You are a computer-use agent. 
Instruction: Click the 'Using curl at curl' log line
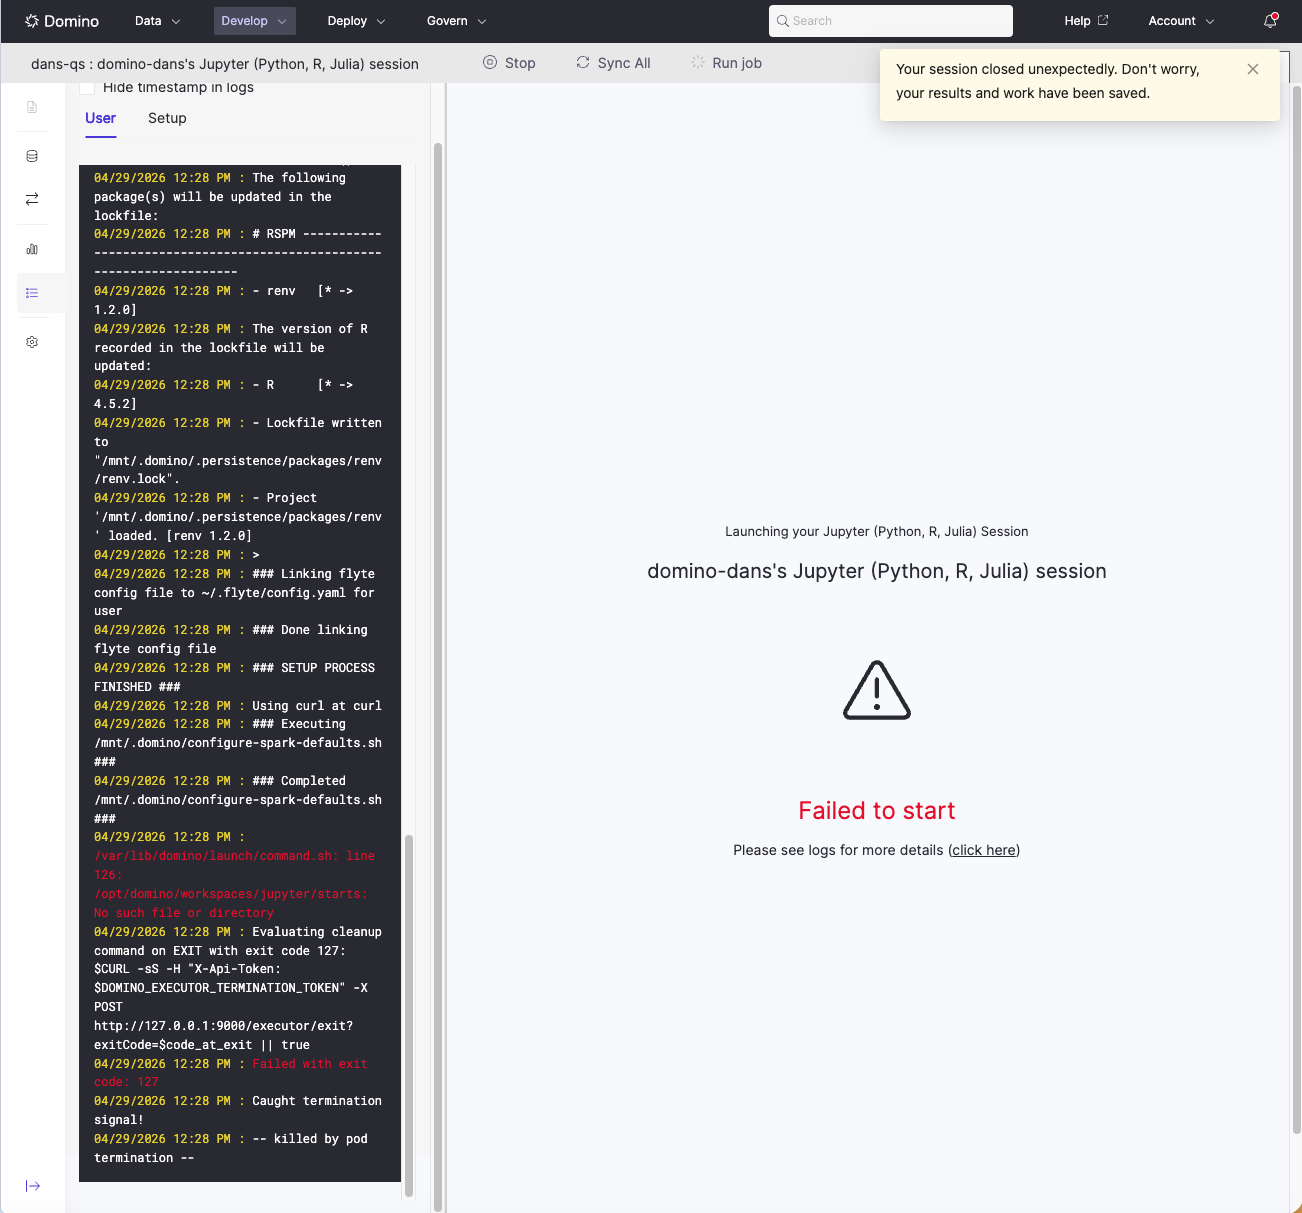coord(238,706)
